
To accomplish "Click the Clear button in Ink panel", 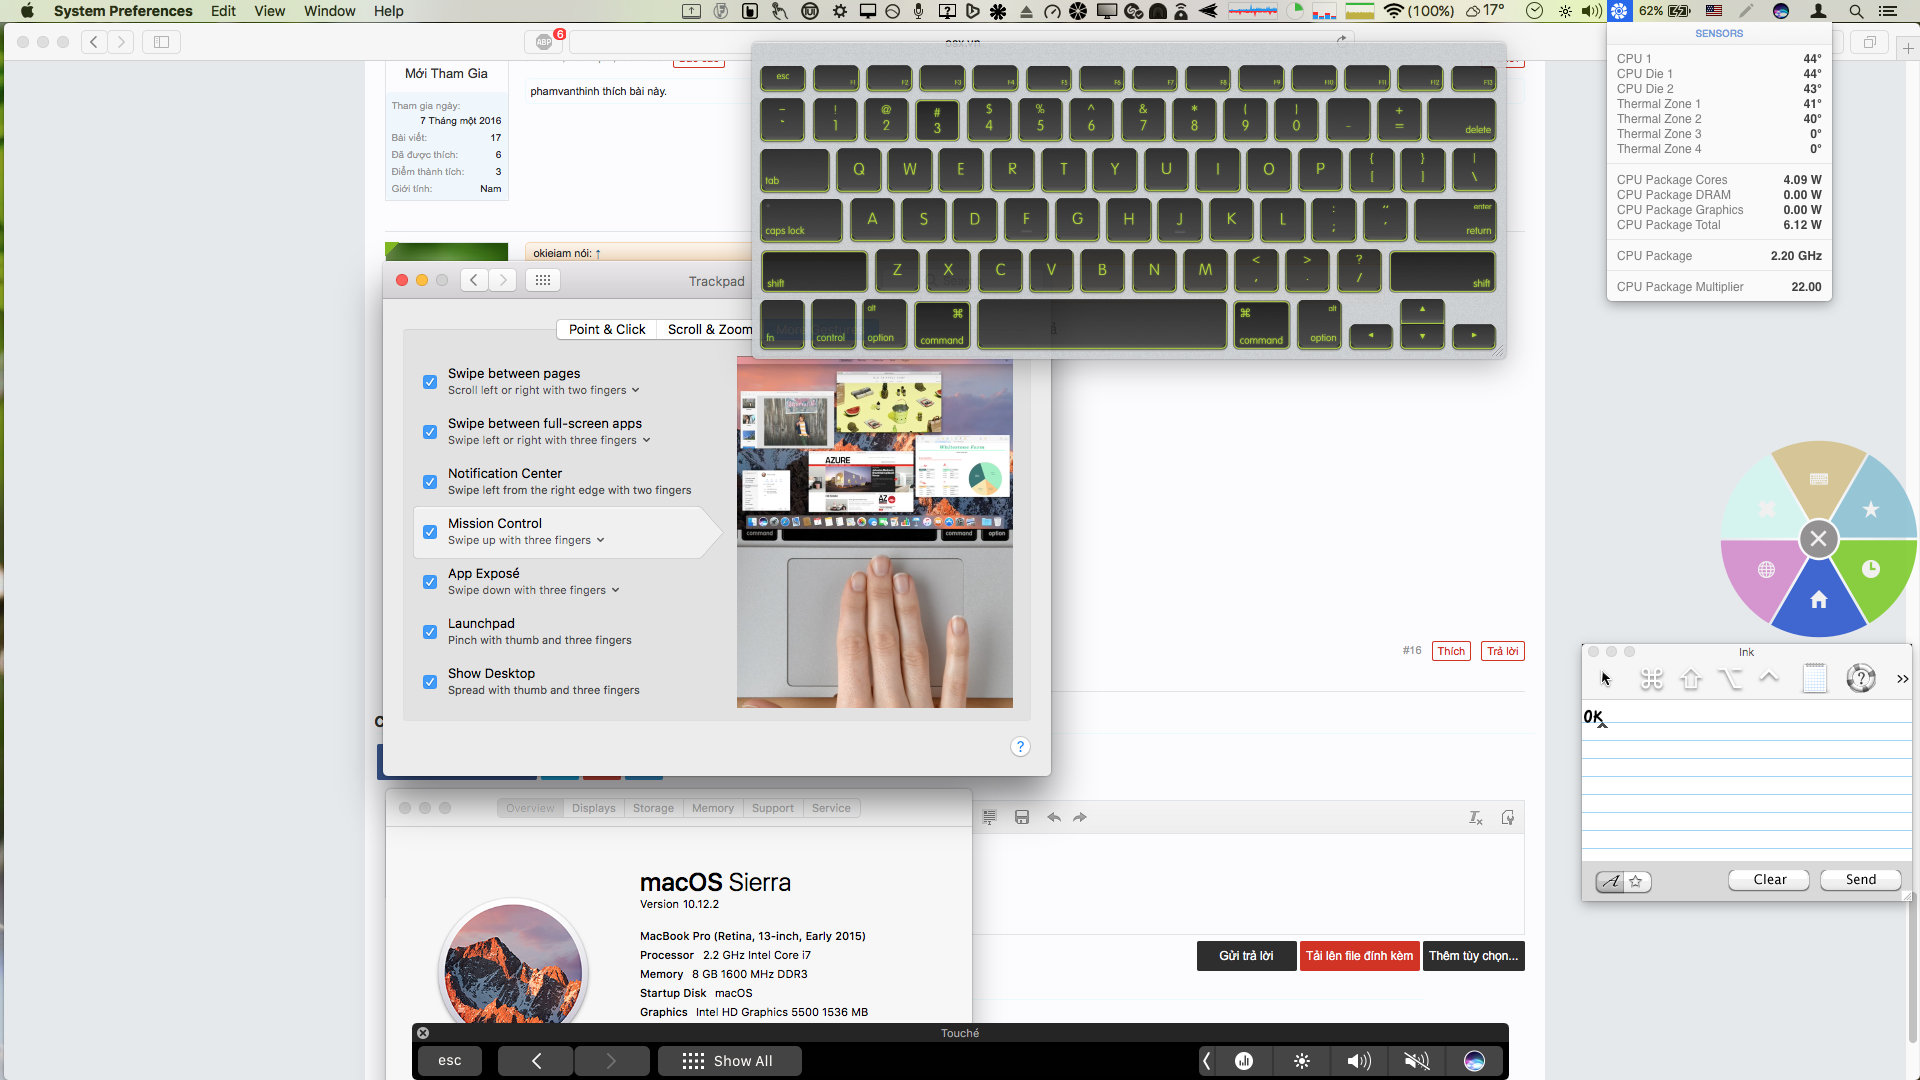I will [x=1768, y=880].
